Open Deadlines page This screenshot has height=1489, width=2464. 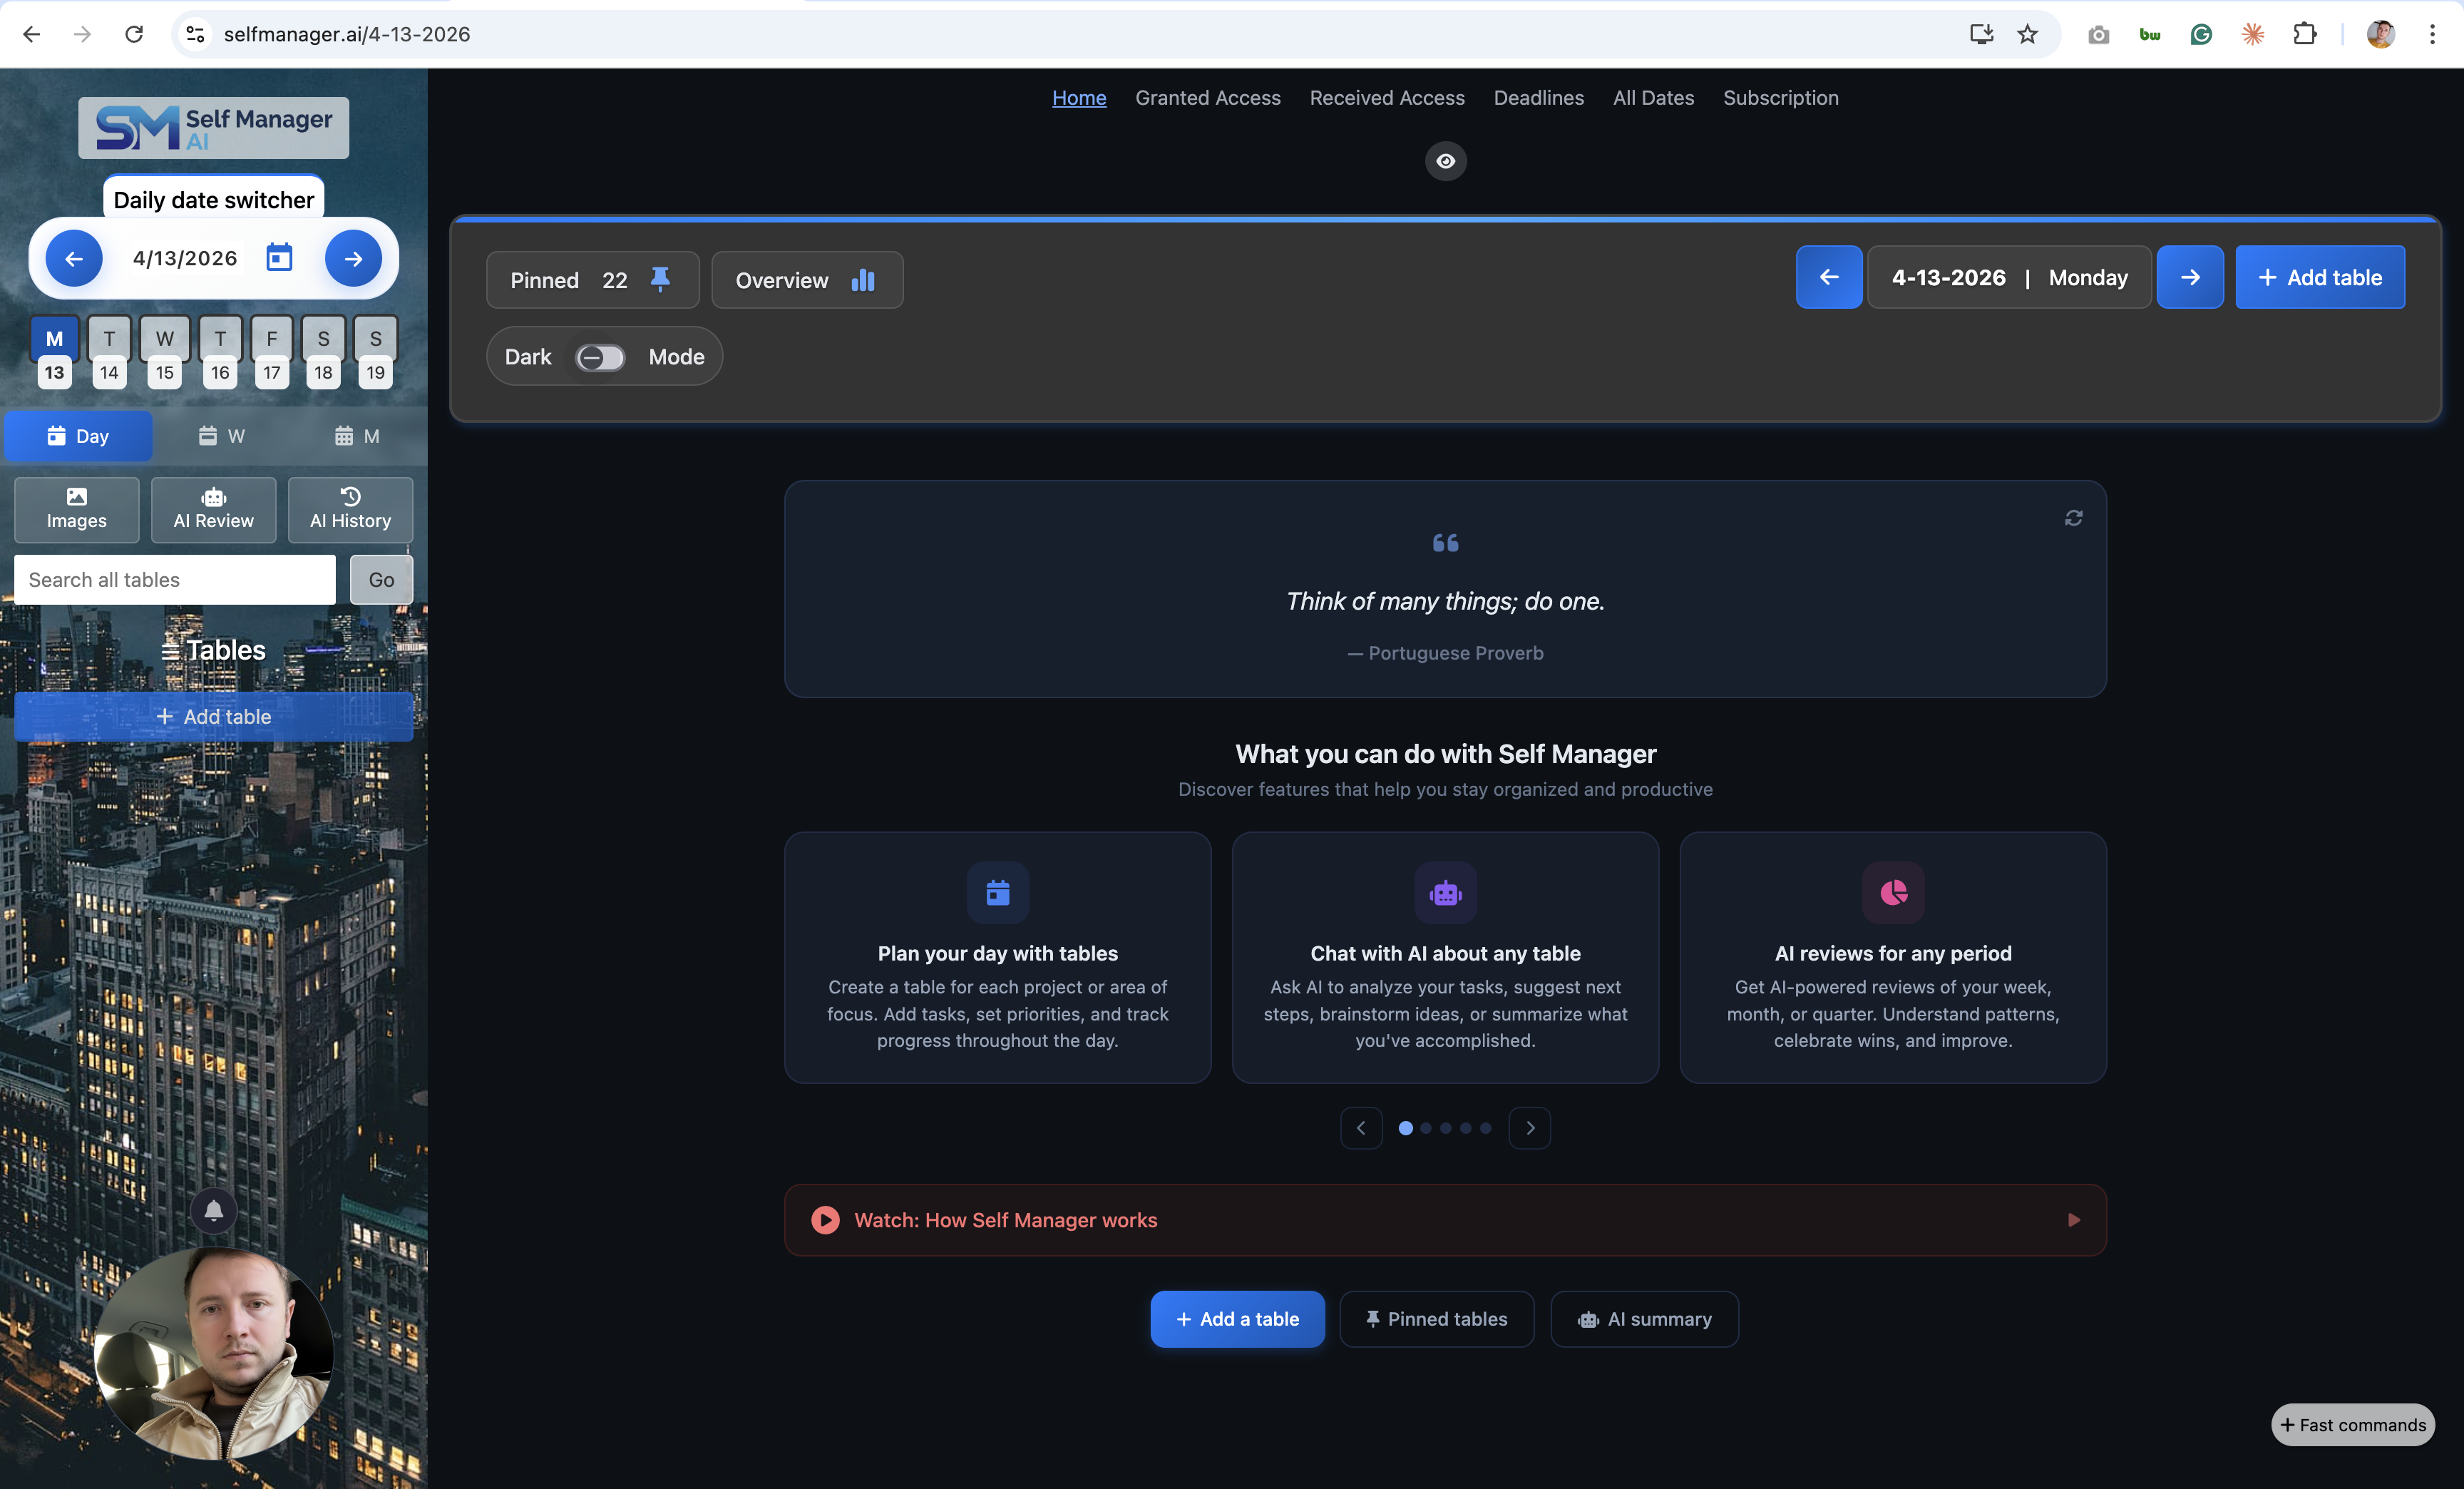1538,97
